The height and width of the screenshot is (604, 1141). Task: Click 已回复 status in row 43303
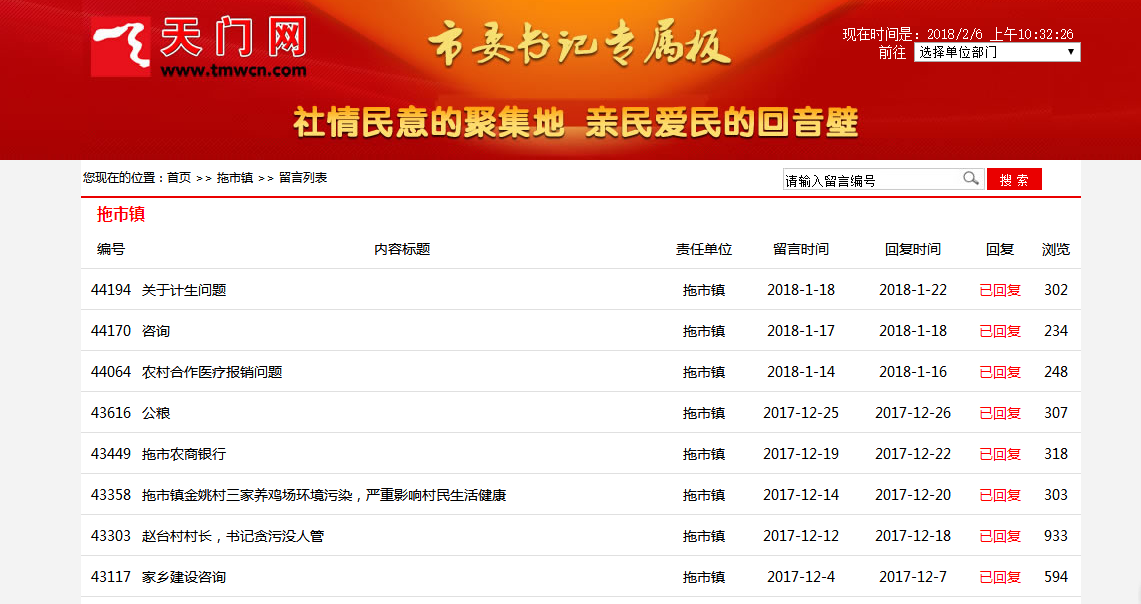point(1000,536)
